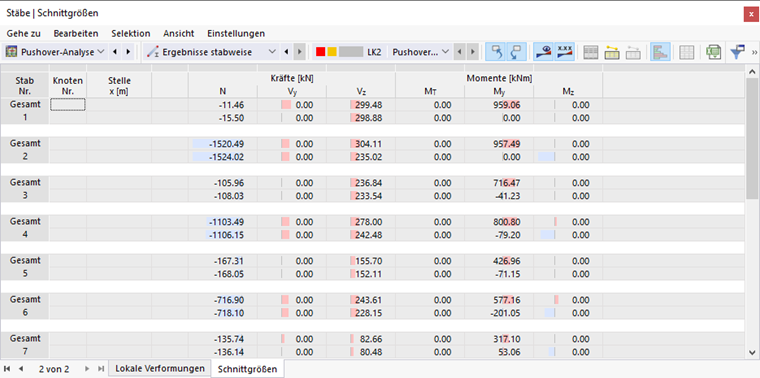Toggle the colored bars in cells icon

(x=661, y=52)
